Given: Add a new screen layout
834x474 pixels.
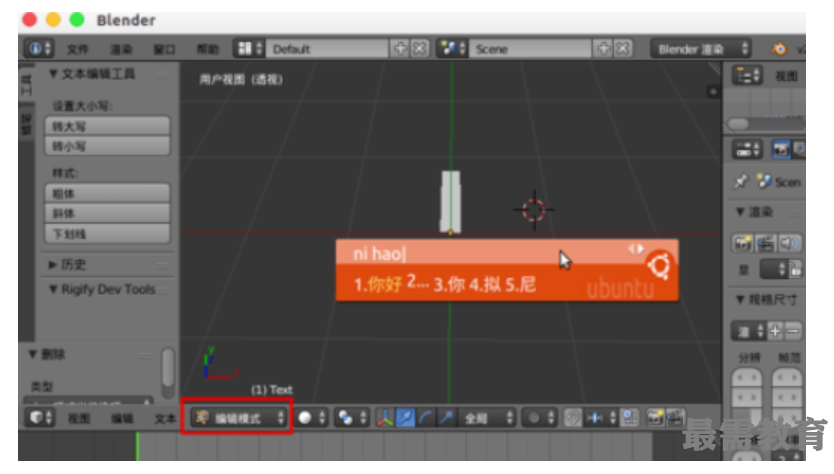Looking at the screenshot, I should coord(399,49).
